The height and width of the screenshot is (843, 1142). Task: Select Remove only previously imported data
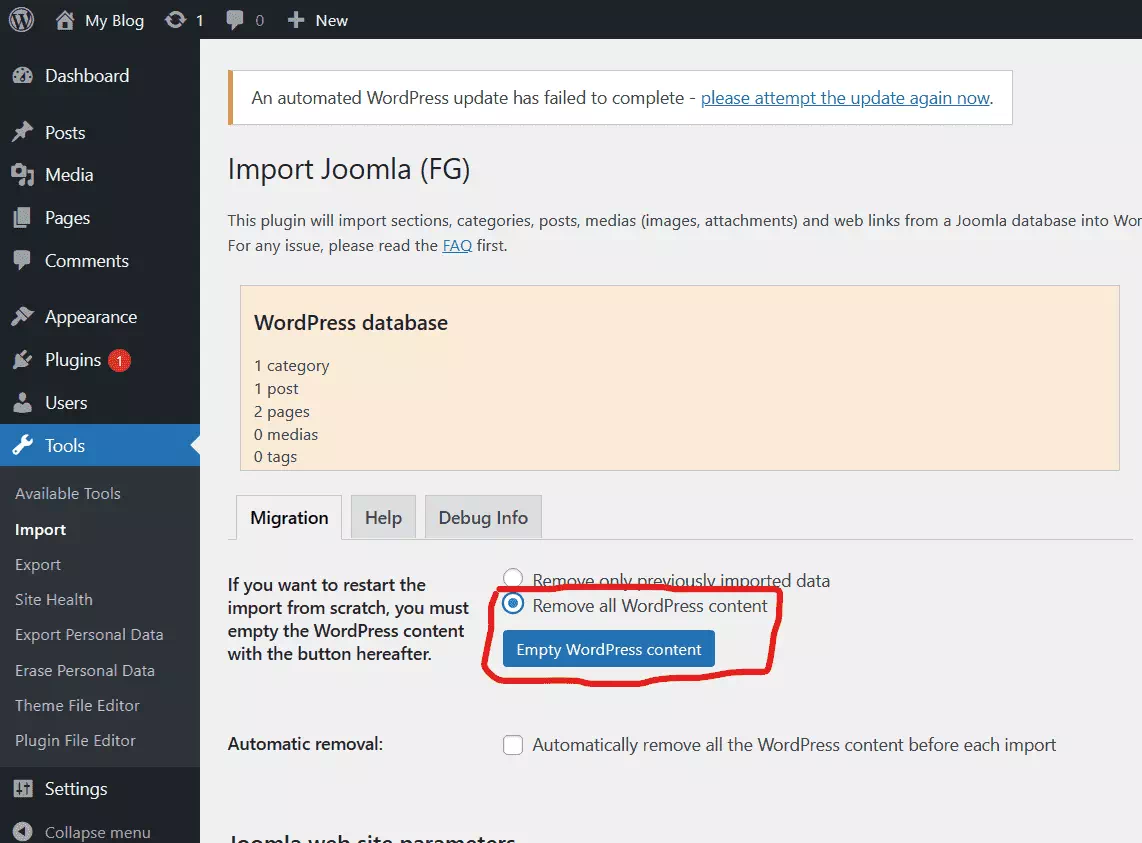coord(513,579)
